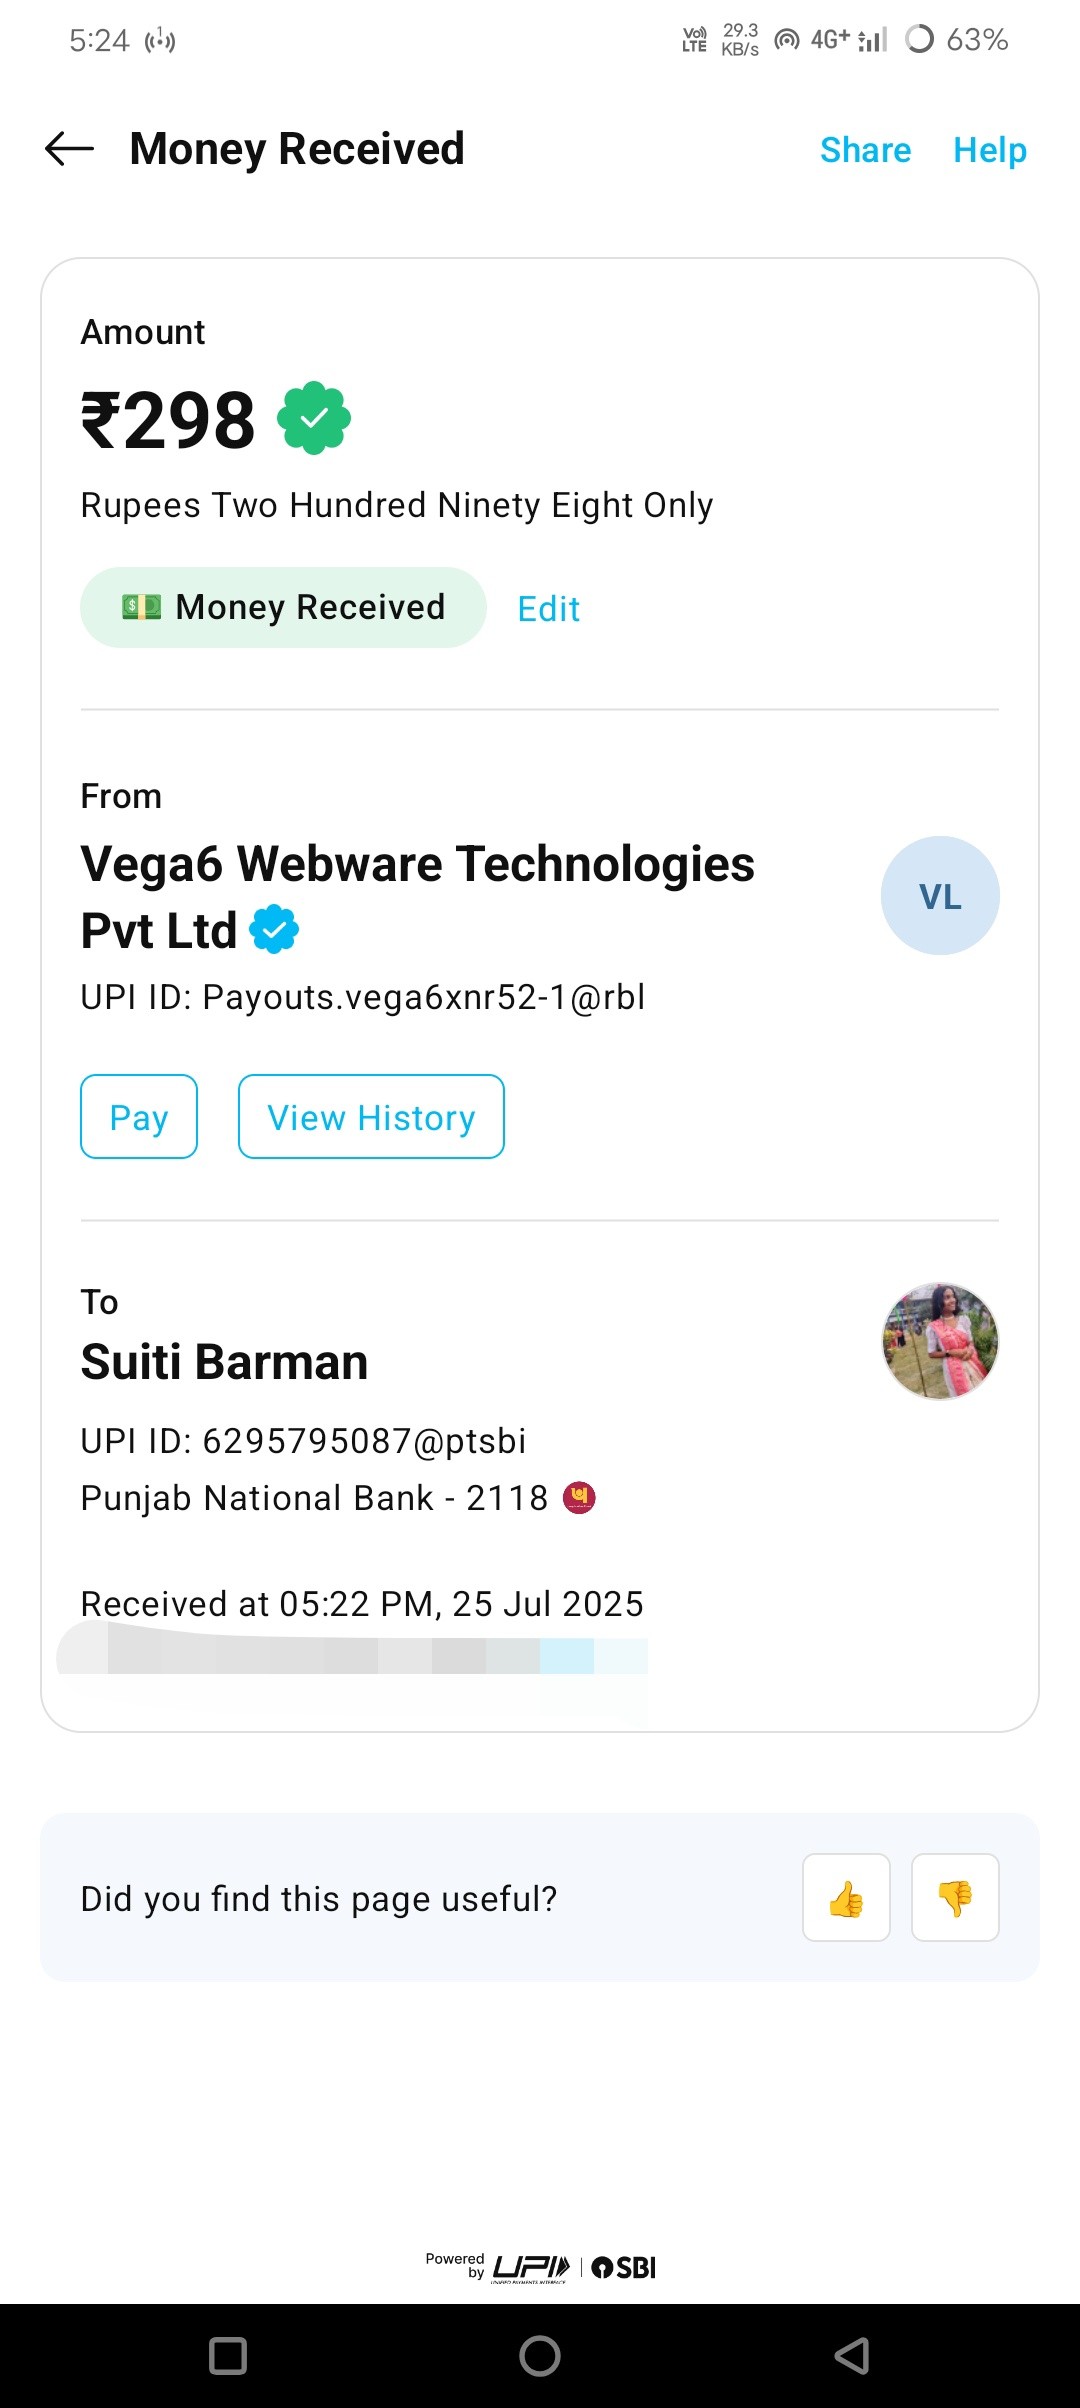Tap Suiti Barman profile photo

[x=939, y=1341]
